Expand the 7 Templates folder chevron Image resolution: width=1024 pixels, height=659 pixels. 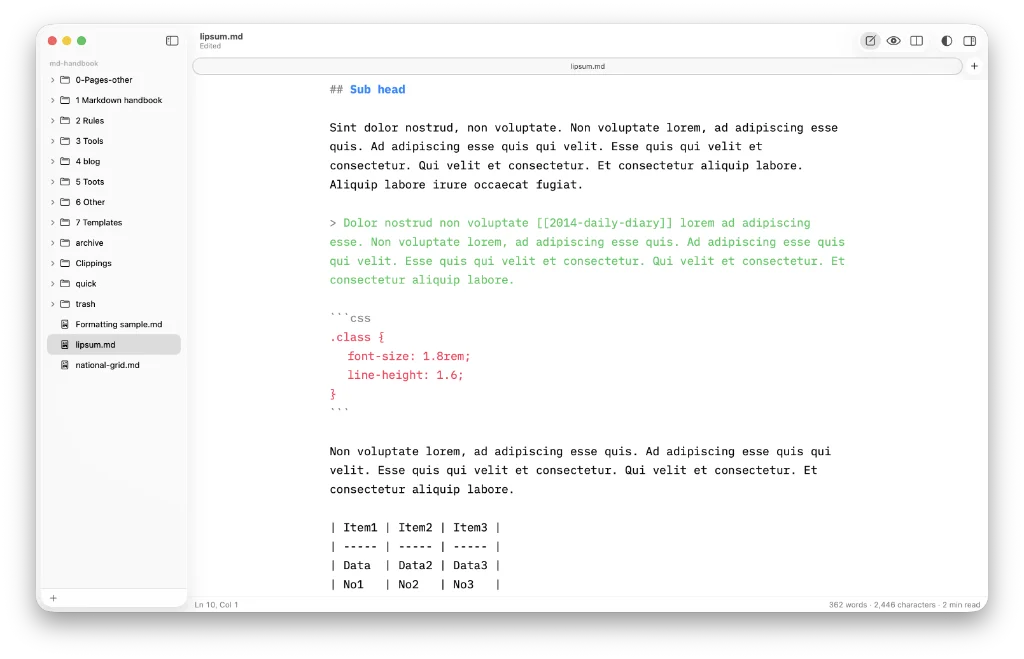pos(52,223)
